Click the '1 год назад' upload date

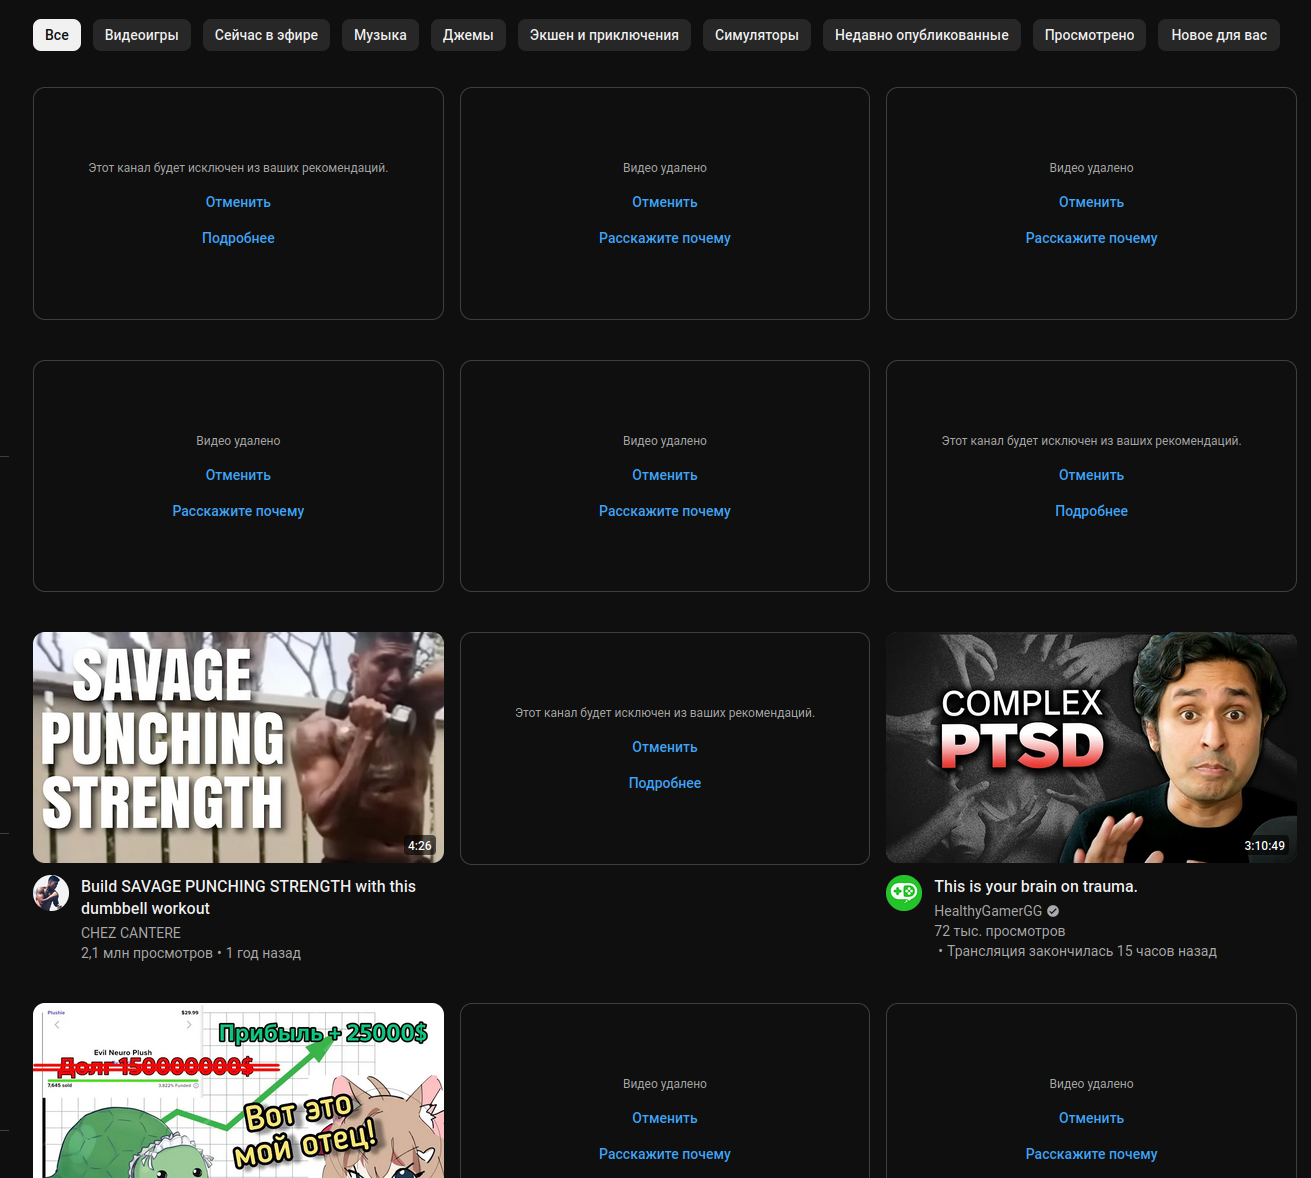(x=263, y=953)
